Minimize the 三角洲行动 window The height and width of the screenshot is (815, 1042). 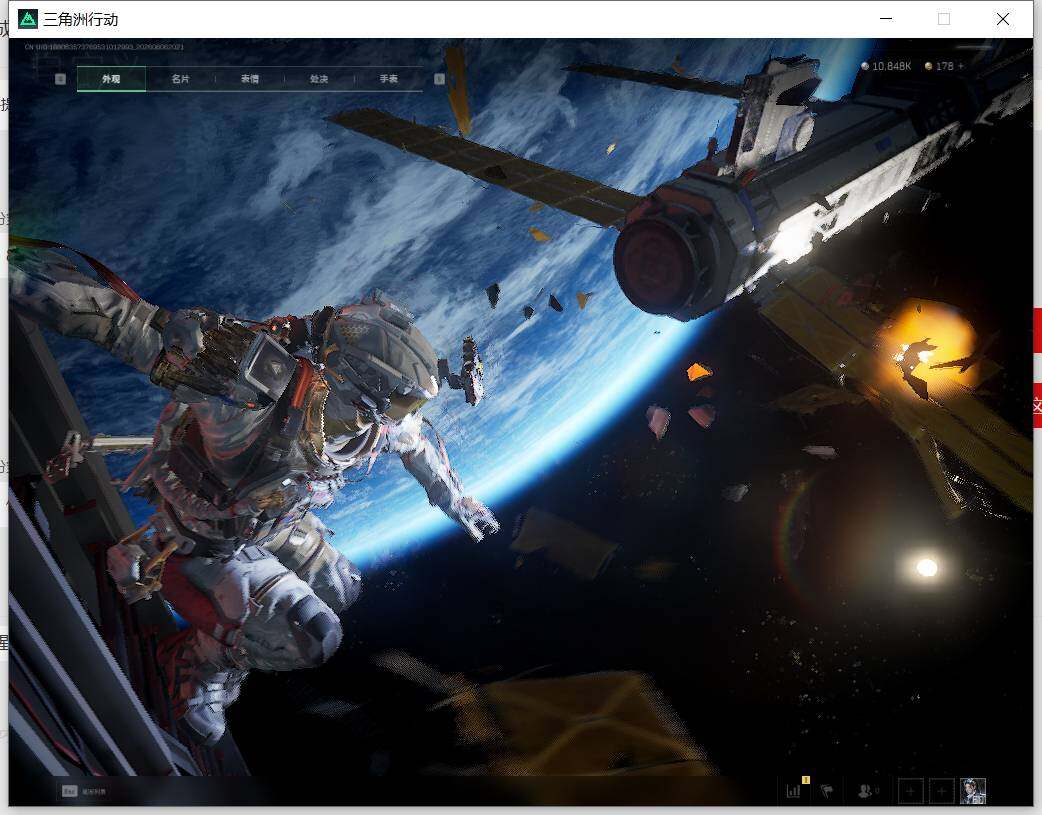tap(886, 19)
